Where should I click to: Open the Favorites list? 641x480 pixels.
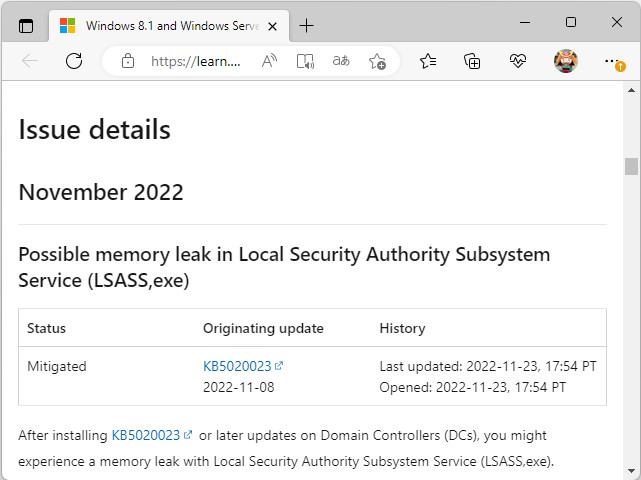pyautogui.click(x=428, y=61)
